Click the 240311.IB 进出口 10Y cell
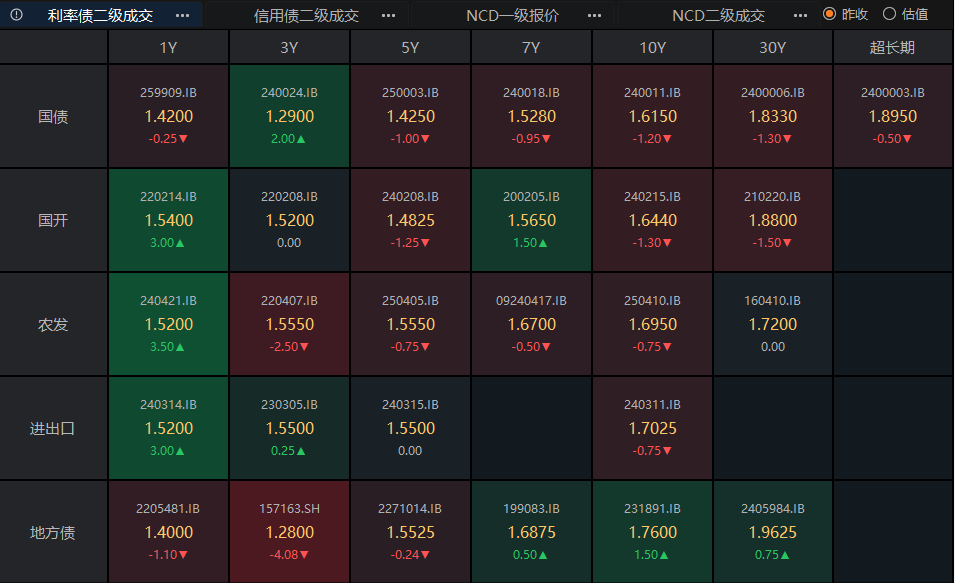 (x=652, y=428)
